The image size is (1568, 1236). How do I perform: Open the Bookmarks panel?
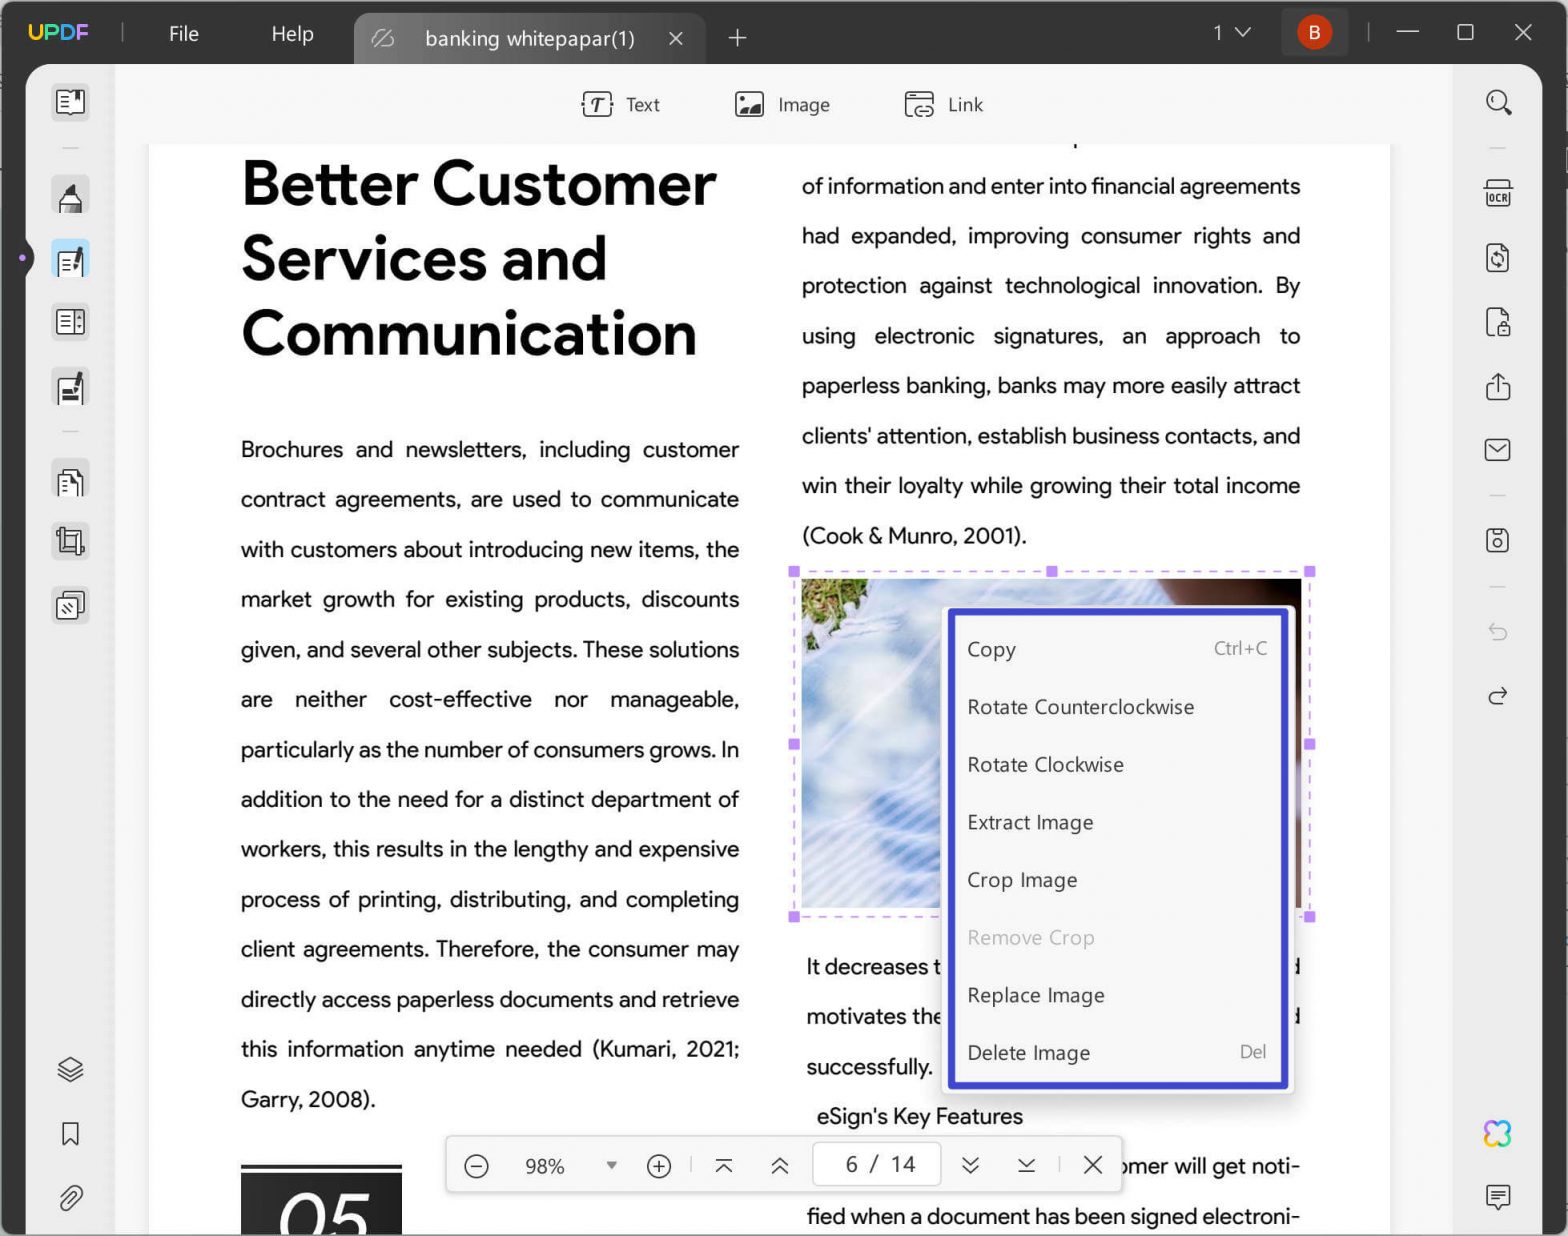(70, 1133)
